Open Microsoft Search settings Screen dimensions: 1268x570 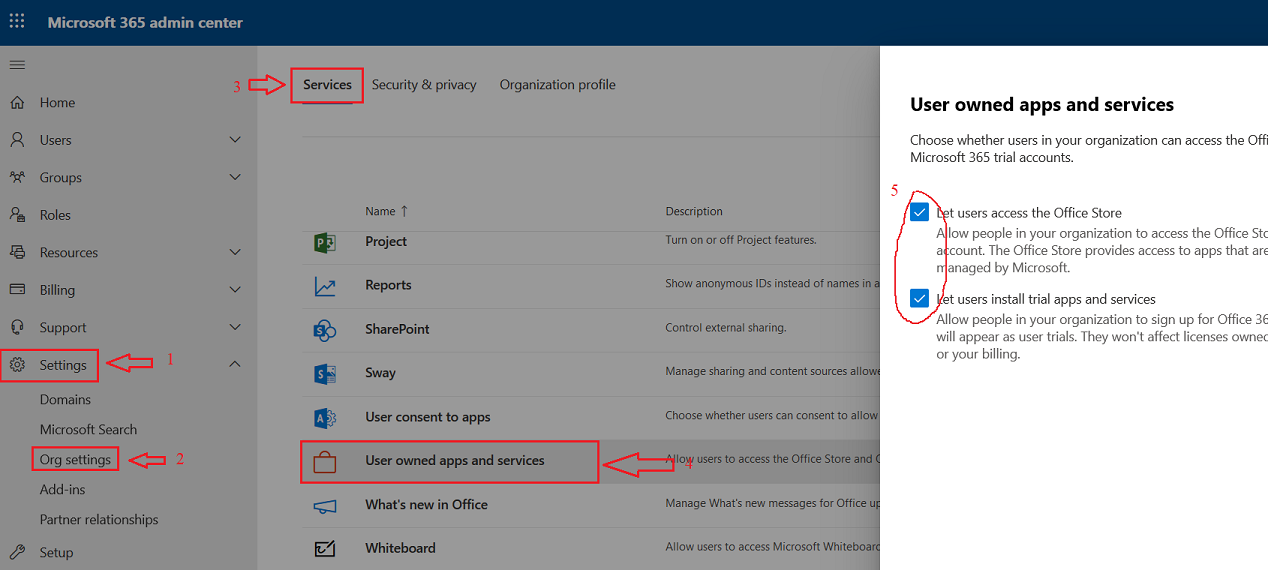(x=88, y=429)
